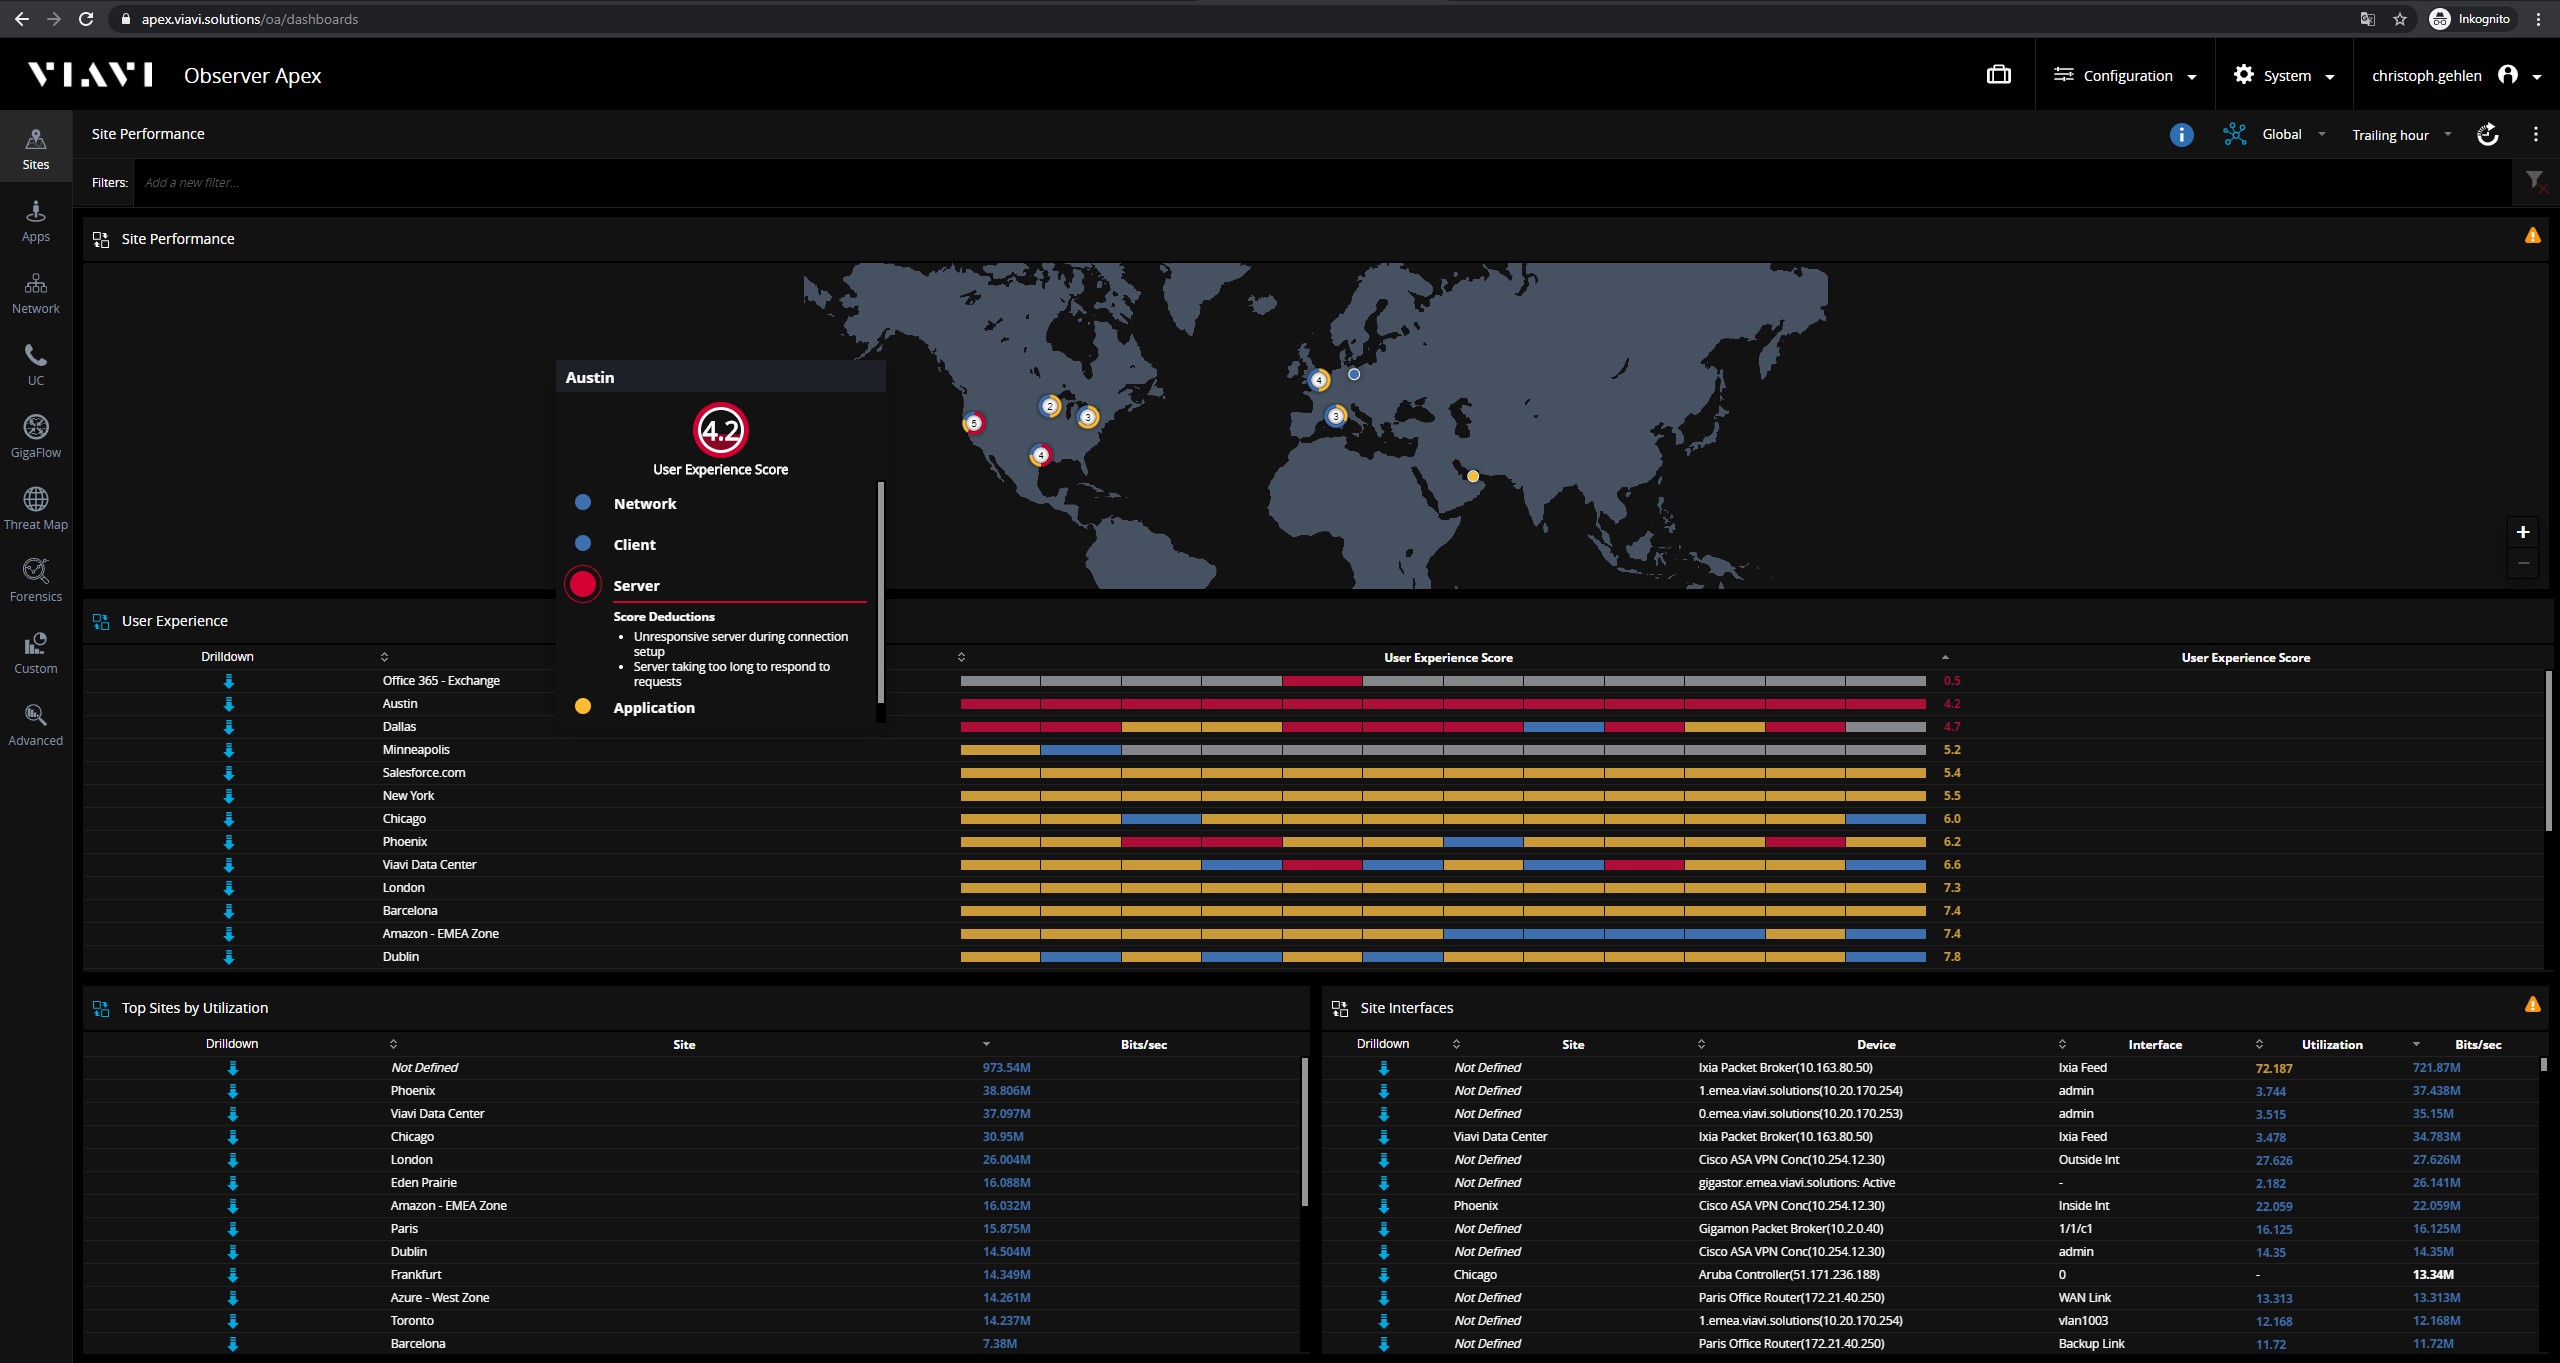Open the Configuration dropdown menu
2560x1363 pixels.
[x=2125, y=75]
